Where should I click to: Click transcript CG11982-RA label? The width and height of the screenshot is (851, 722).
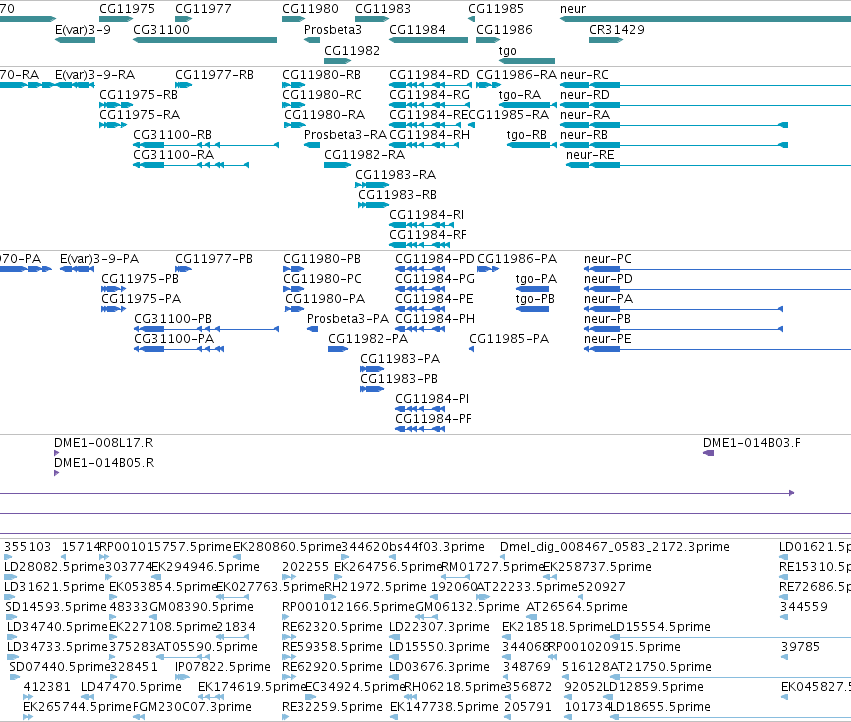click(365, 155)
